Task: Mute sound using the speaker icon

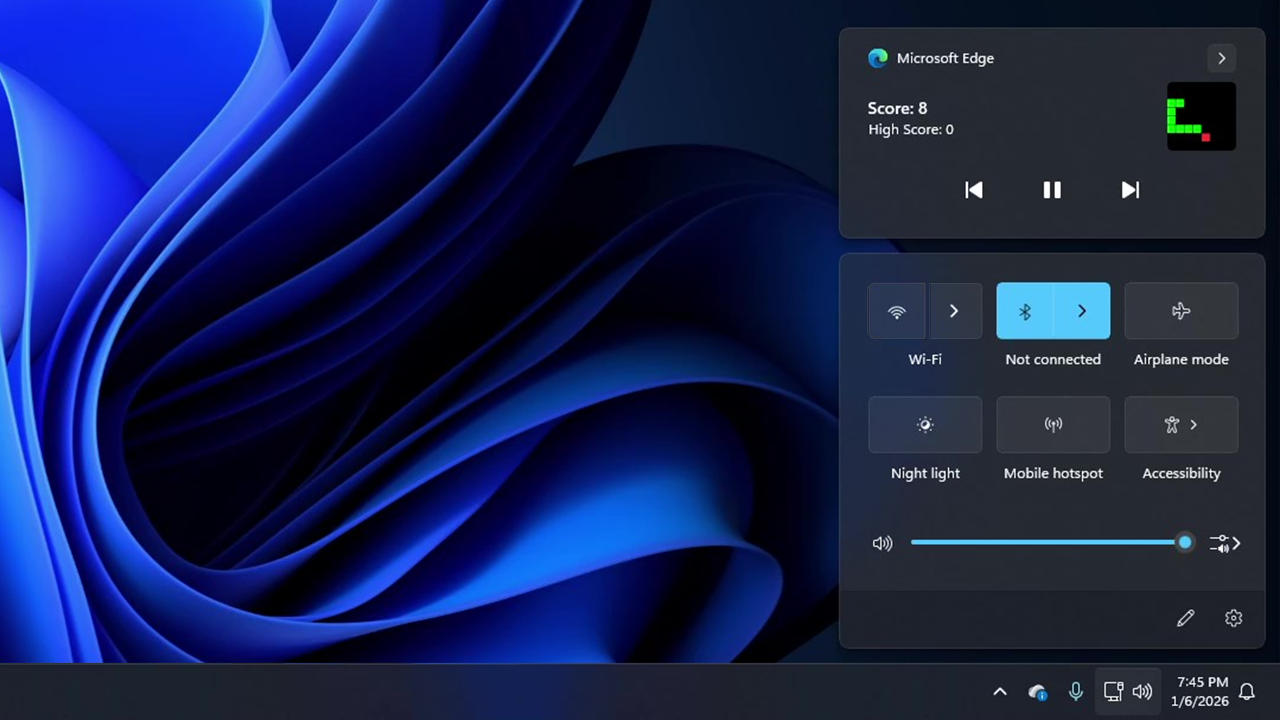Action: (882, 543)
